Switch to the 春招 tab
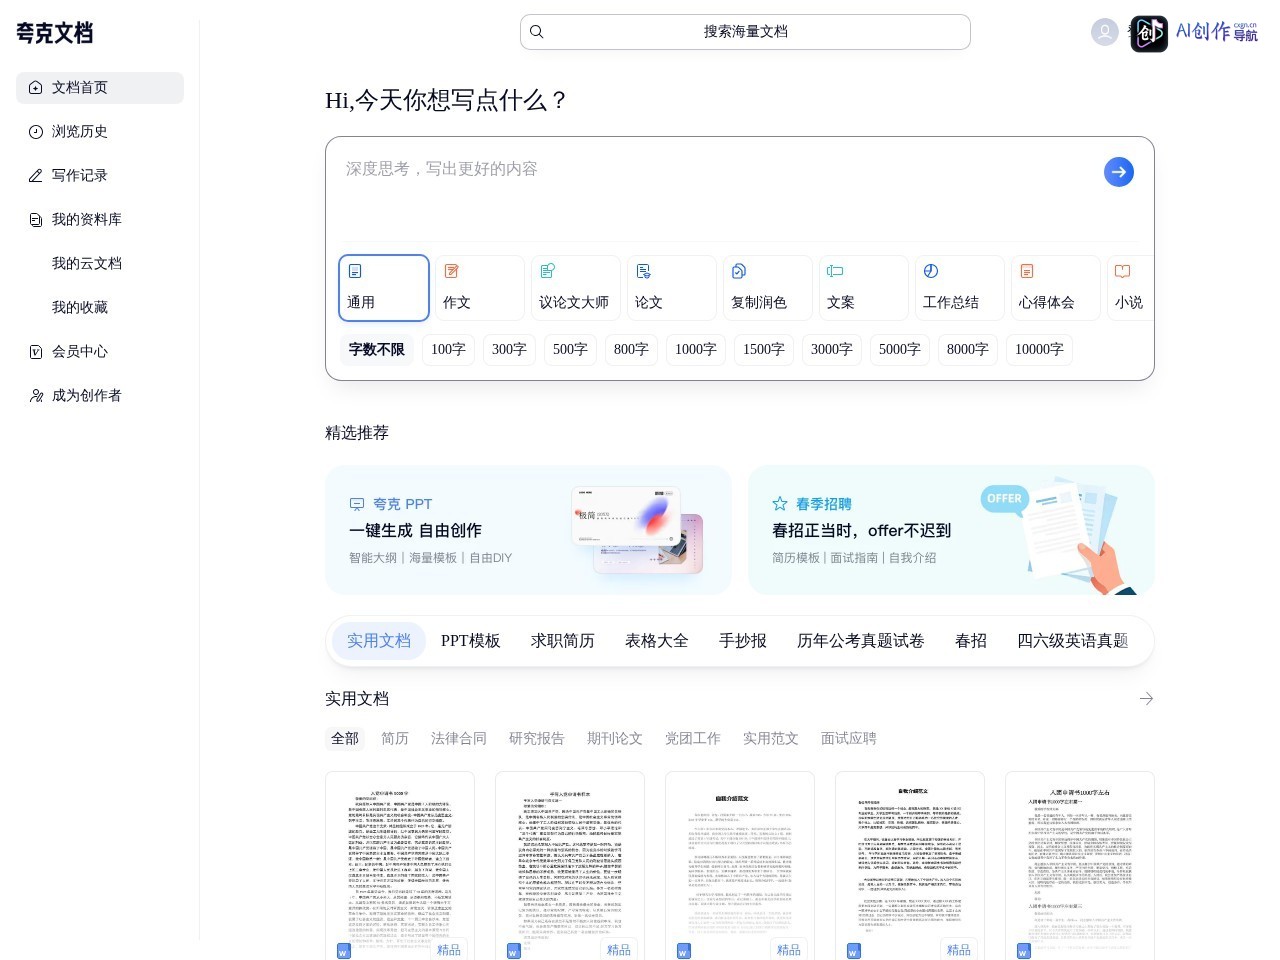1280x960 pixels. pyautogui.click(x=971, y=641)
